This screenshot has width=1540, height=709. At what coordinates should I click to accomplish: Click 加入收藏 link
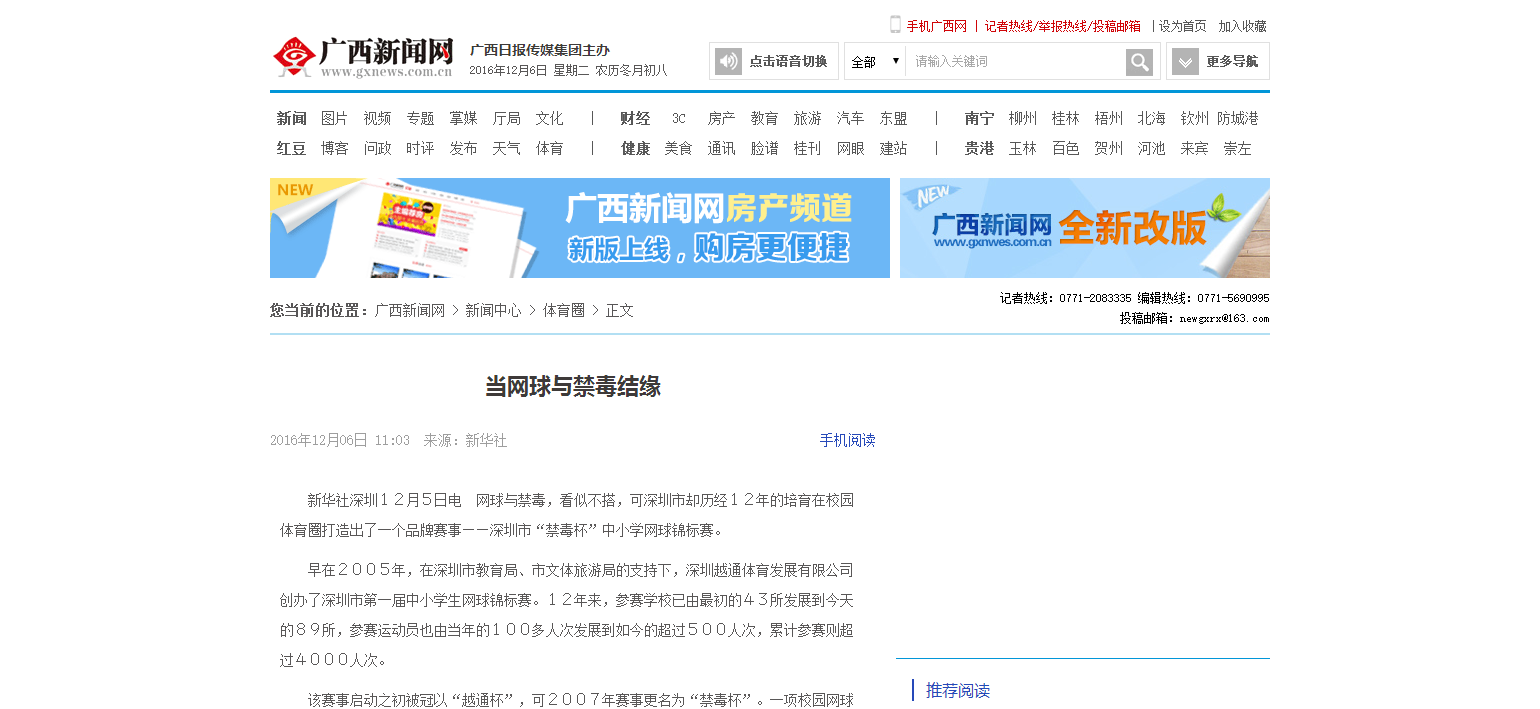pyautogui.click(x=1242, y=26)
